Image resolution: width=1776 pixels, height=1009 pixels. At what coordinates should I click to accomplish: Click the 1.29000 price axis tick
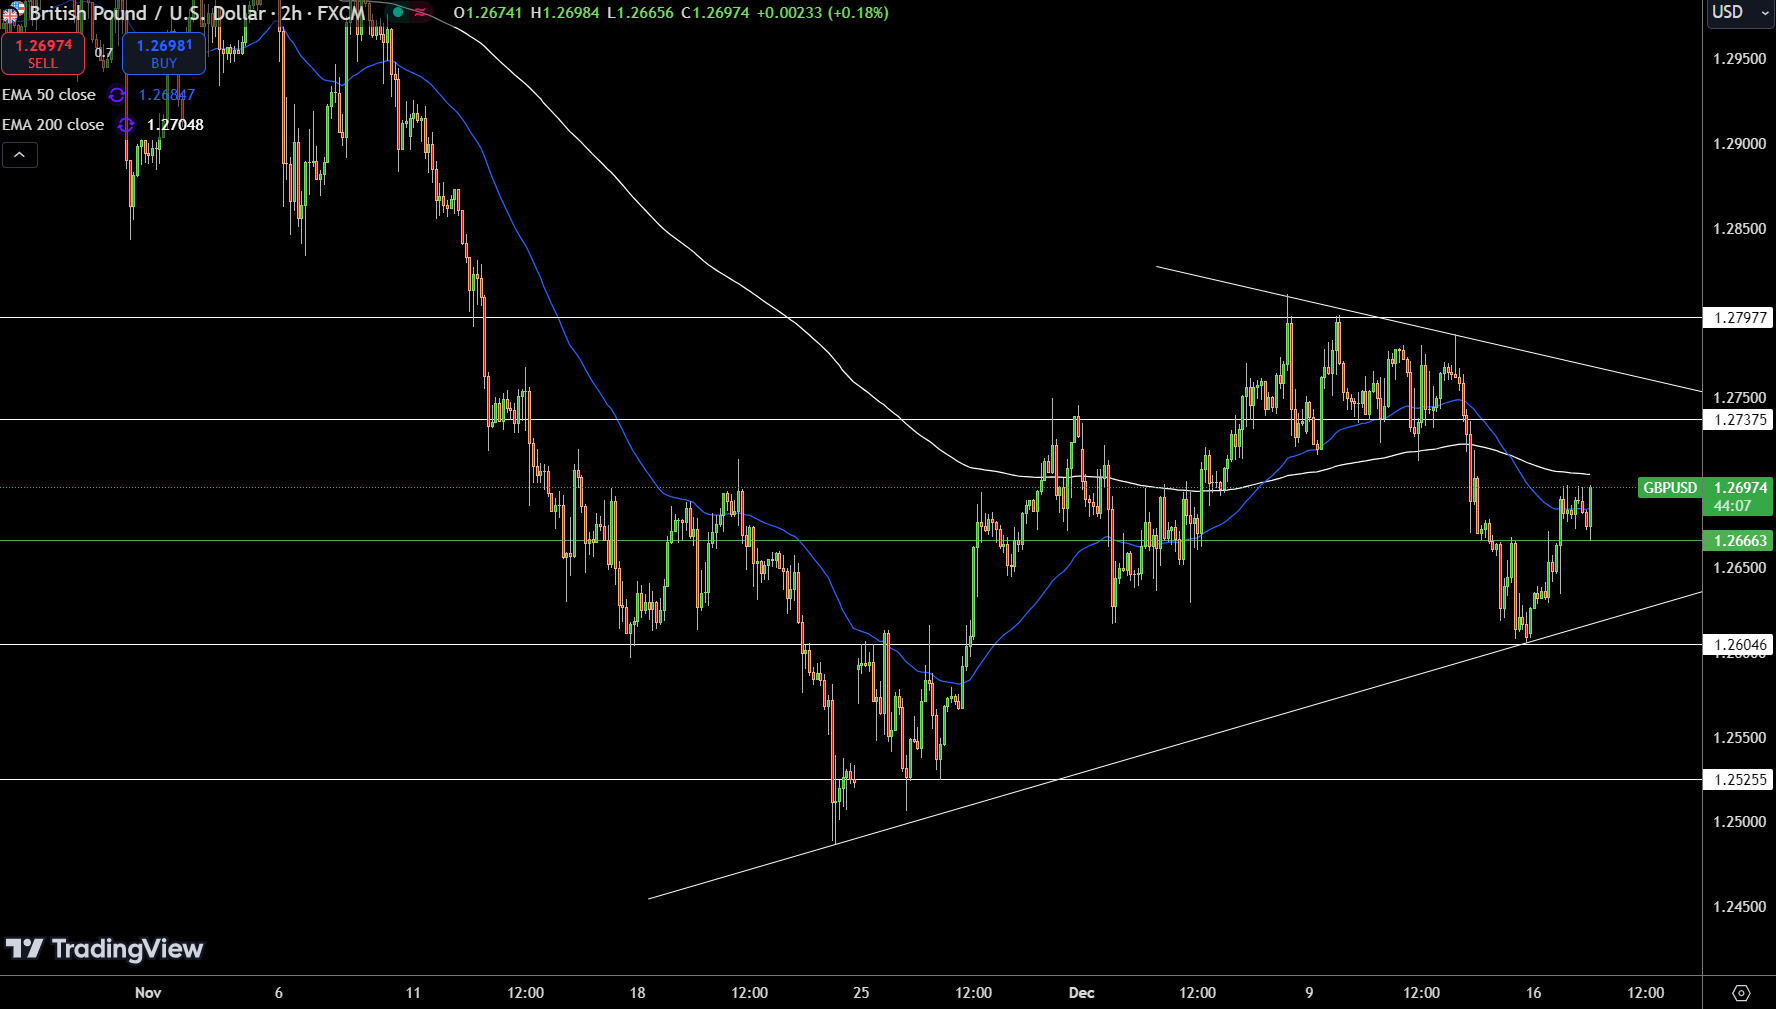1740,144
